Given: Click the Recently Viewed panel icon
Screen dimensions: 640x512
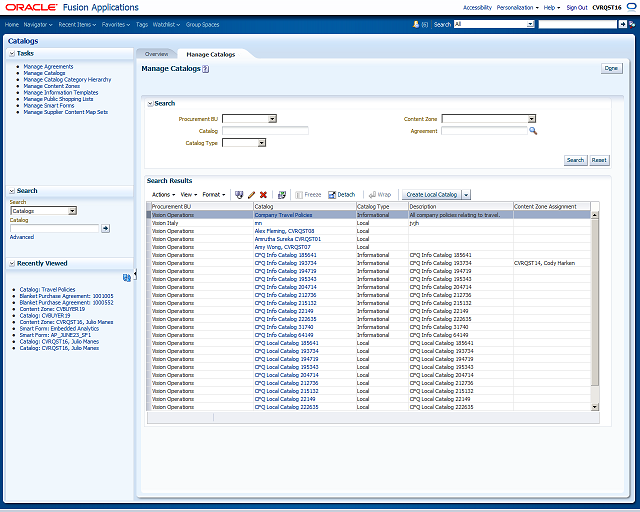Looking at the screenshot, I should pos(127,278).
